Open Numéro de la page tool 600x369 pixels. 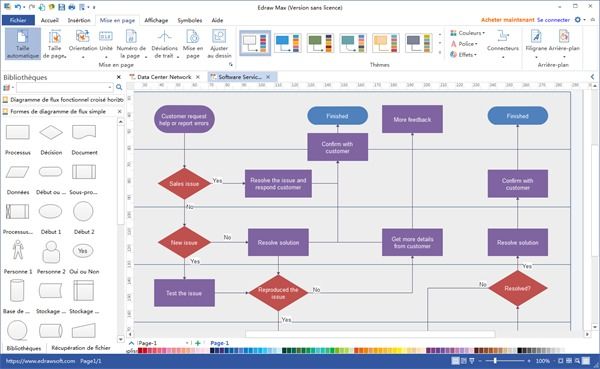click(x=131, y=44)
